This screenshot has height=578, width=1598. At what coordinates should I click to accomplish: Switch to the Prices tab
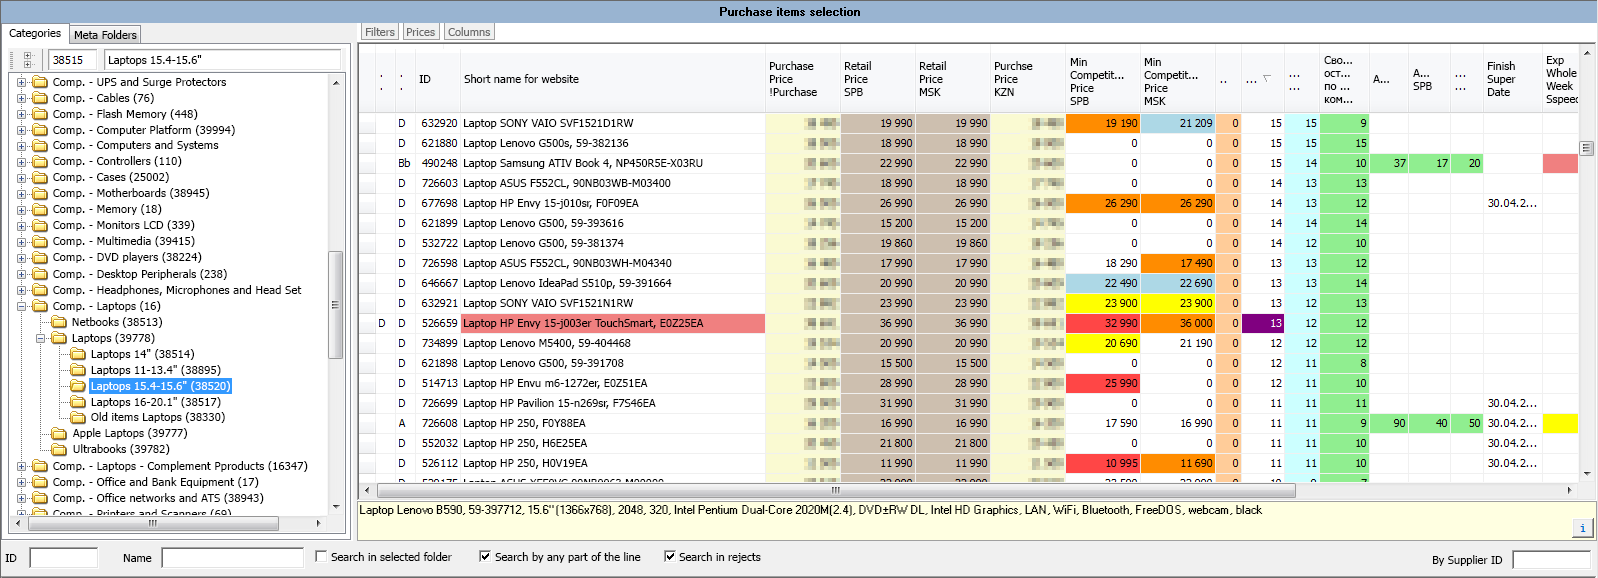click(421, 32)
